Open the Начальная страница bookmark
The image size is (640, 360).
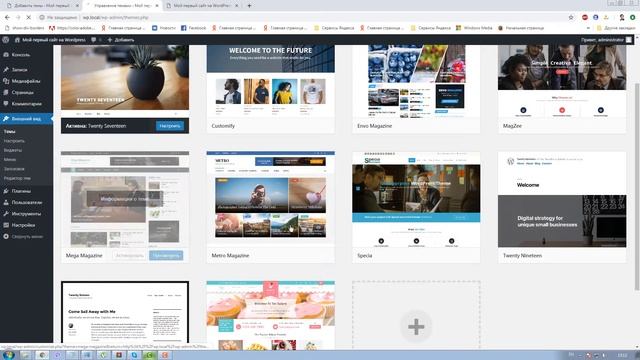pos(521,28)
